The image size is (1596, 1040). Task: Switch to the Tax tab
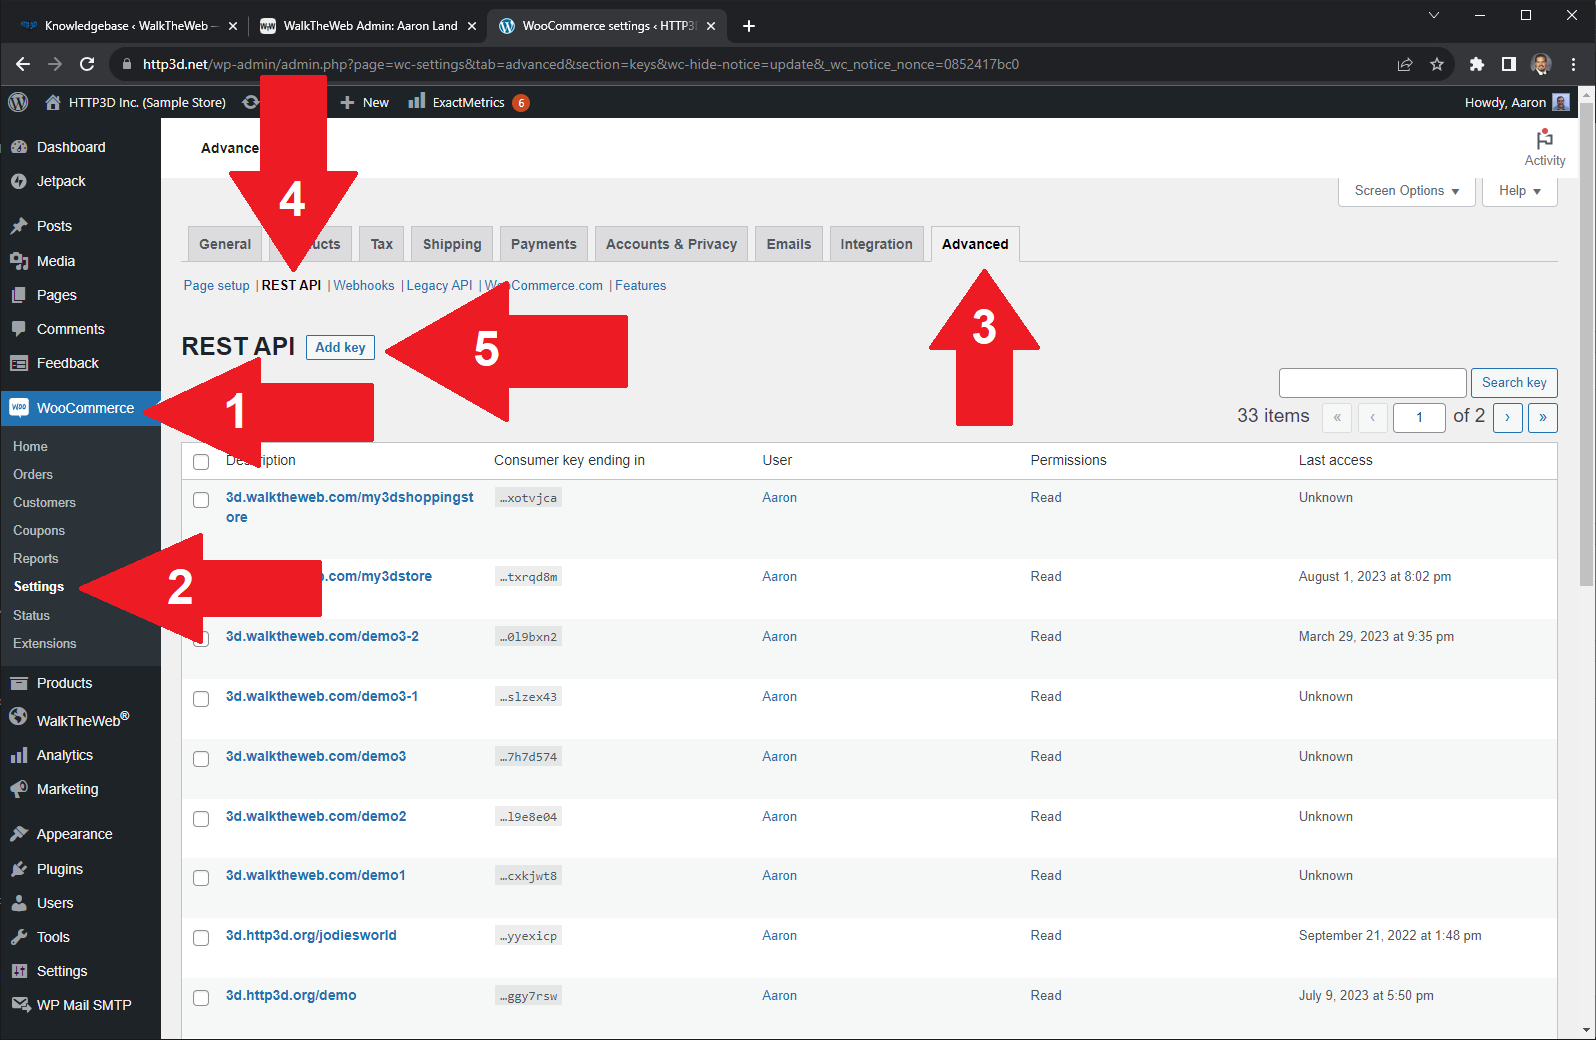(x=382, y=244)
